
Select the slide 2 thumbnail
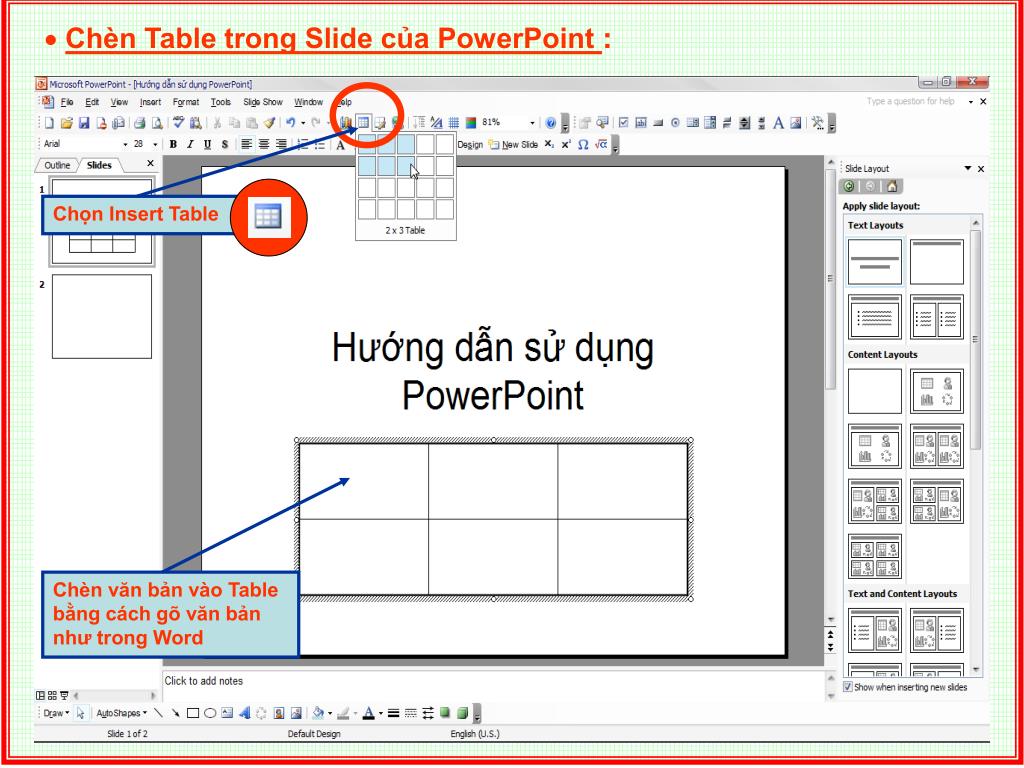pos(102,316)
